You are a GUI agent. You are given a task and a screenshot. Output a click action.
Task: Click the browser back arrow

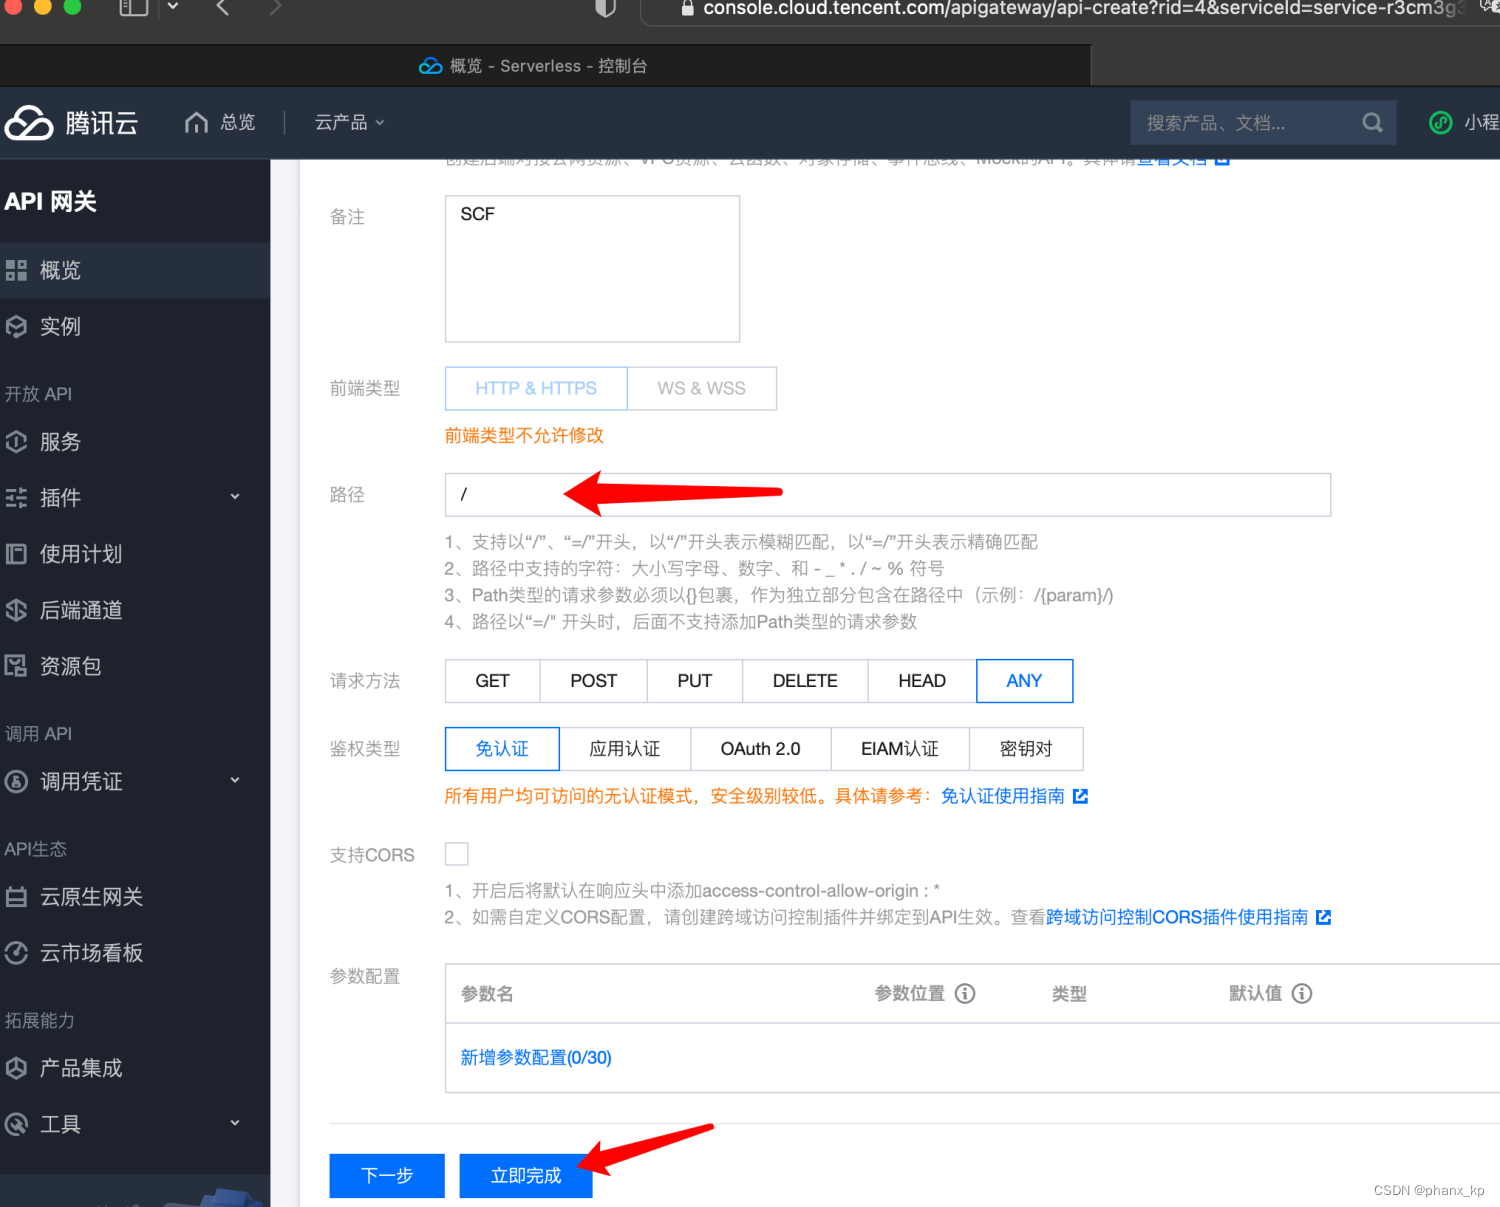click(223, 8)
